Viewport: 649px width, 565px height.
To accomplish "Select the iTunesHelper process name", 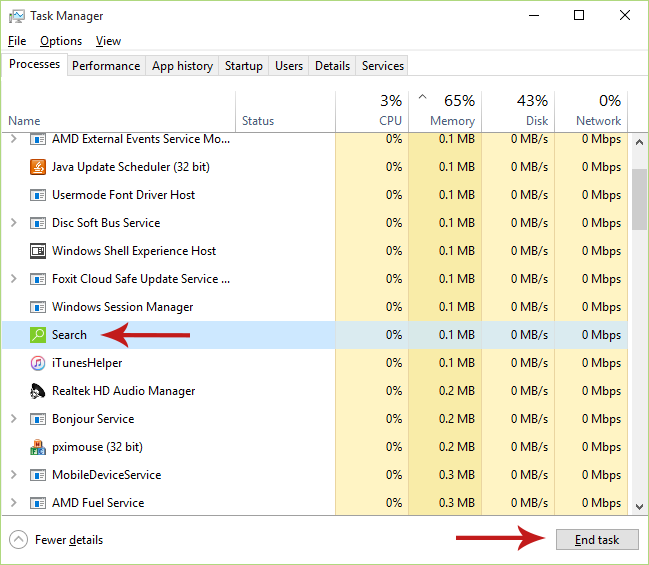I will coord(87,363).
